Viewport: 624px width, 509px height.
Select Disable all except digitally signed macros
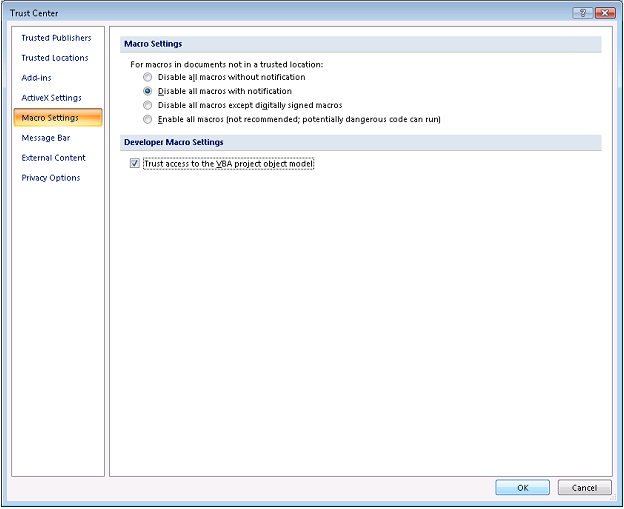pyautogui.click(x=149, y=105)
